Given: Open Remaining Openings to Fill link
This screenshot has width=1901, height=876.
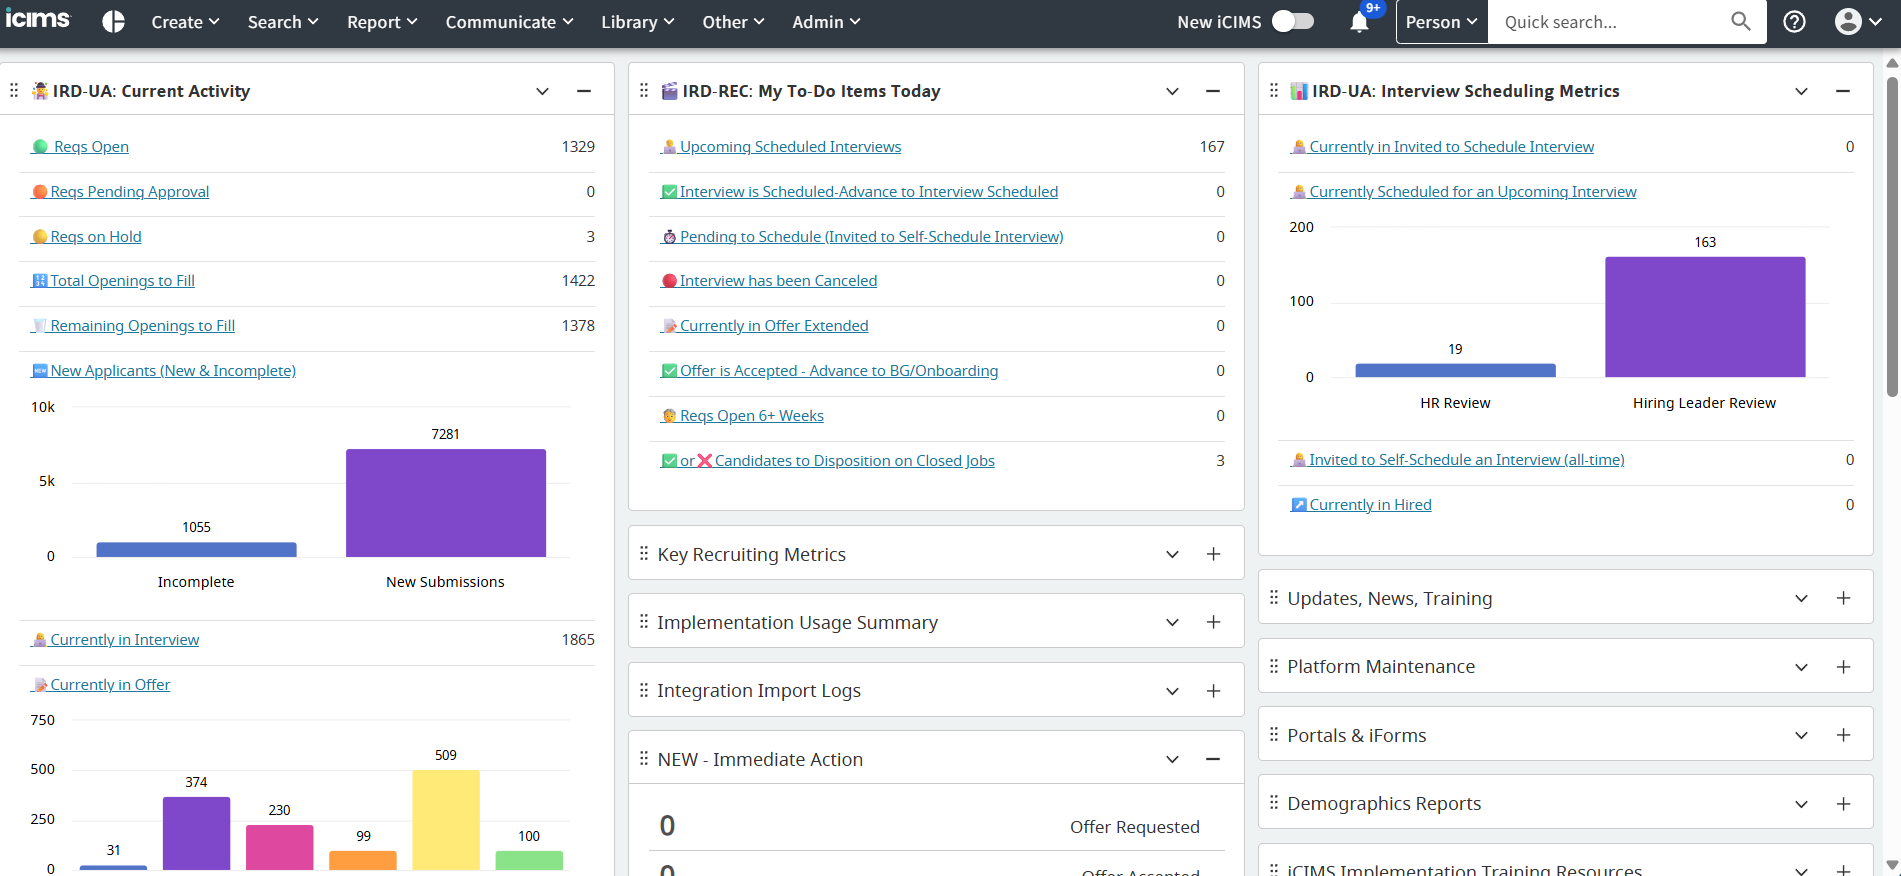Looking at the screenshot, I should [x=133, y=326].
